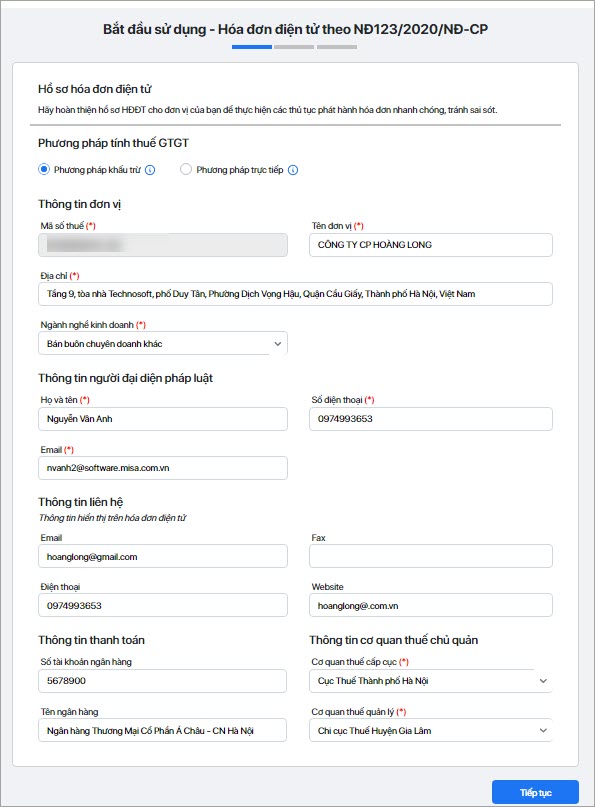The width and height of the screenshot is (595, 807).
Task: Open Ngành nghề kinh doanh dropdown
Action: point(163,343)
